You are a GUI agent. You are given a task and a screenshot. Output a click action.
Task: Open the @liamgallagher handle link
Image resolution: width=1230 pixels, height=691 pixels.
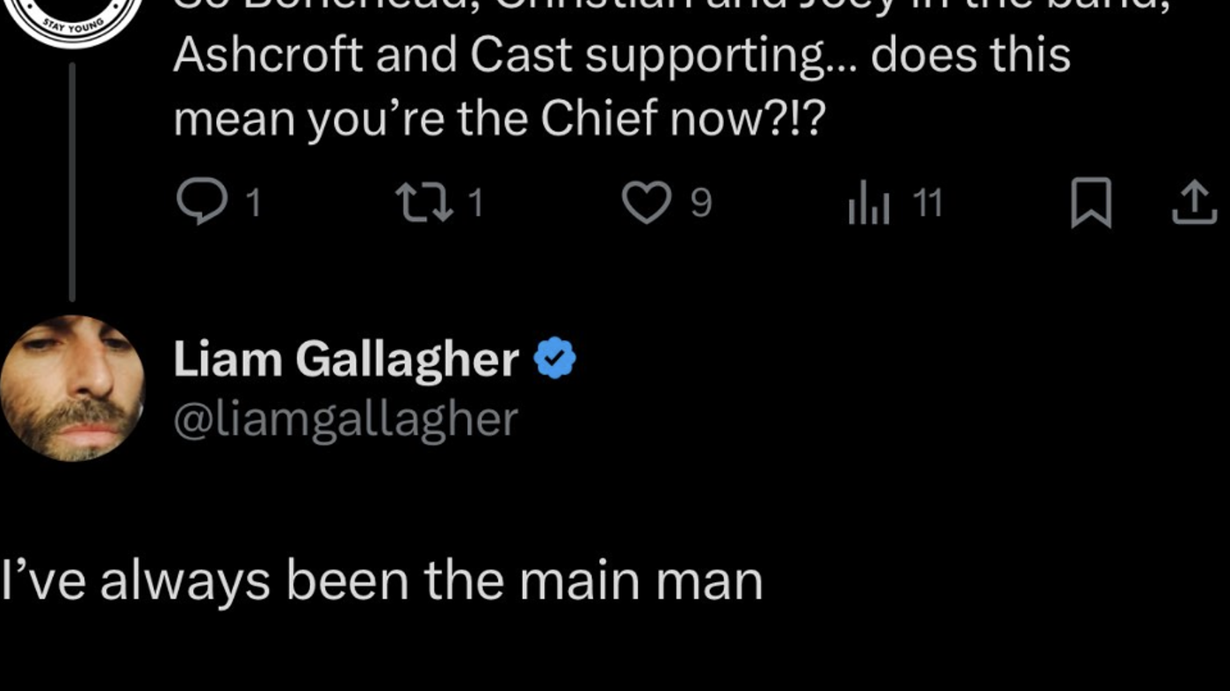point(346,419)
